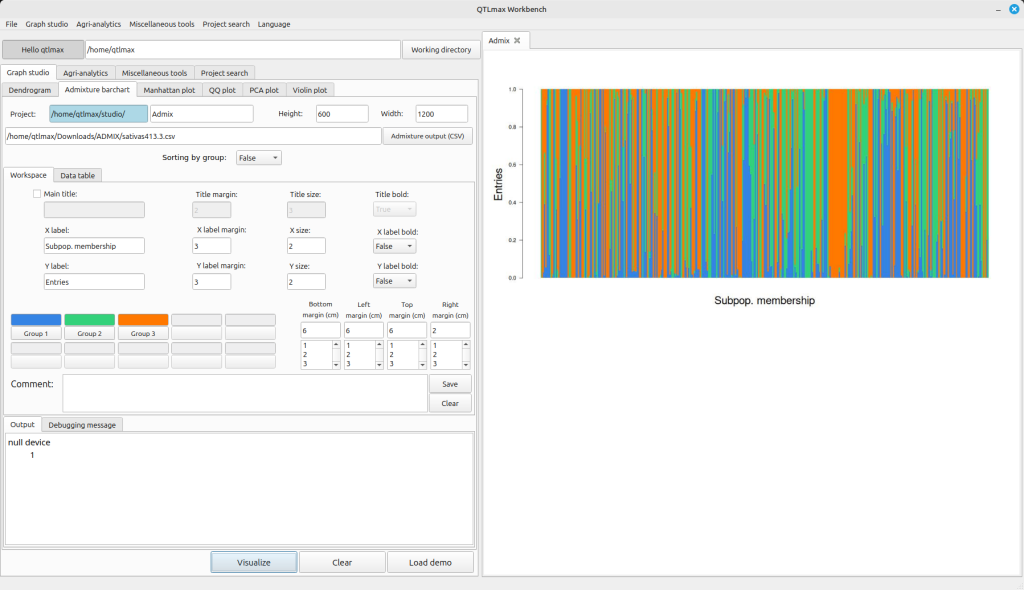Image resolution: width=1024 pixels, height=590 pixels.
Task: Open the Data table tab
Action: (x=78, y=175)
